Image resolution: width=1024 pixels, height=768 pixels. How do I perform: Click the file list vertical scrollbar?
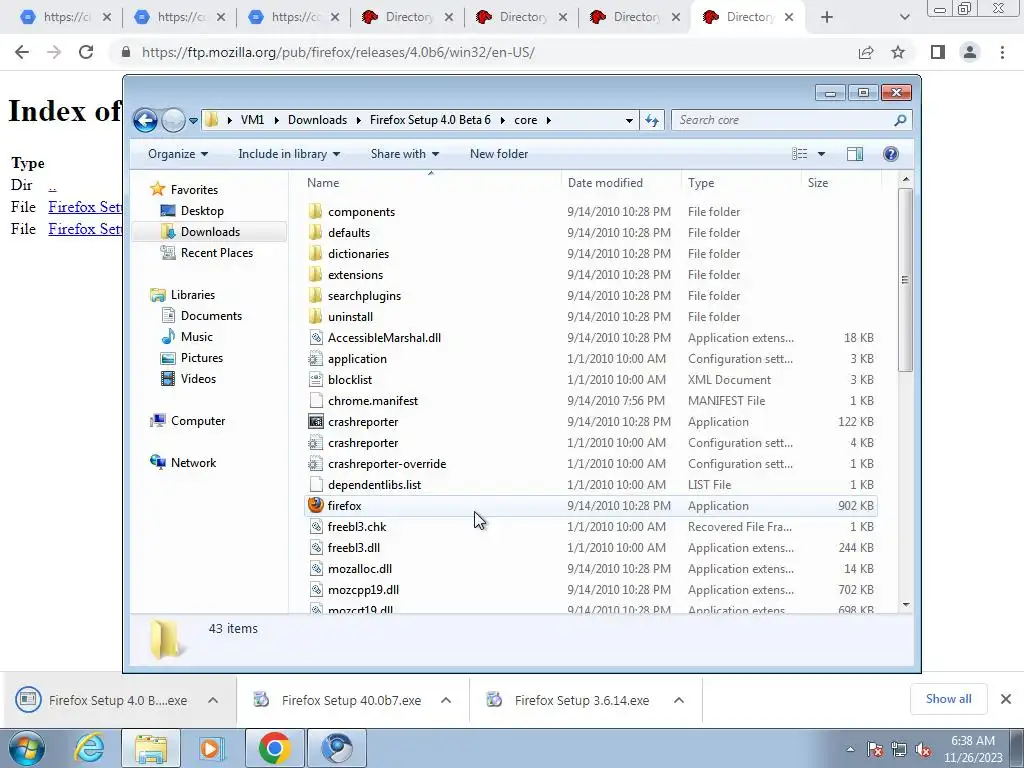(x=905, y=280)
